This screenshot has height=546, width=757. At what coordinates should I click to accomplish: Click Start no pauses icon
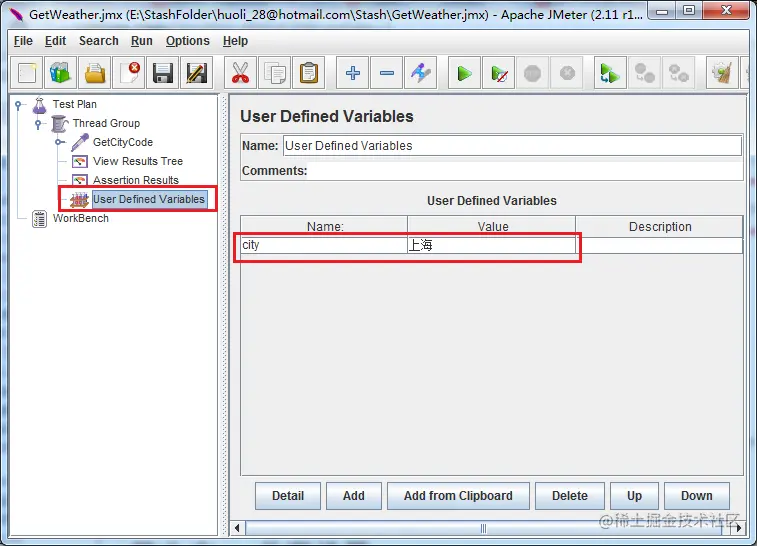[499, 73]
